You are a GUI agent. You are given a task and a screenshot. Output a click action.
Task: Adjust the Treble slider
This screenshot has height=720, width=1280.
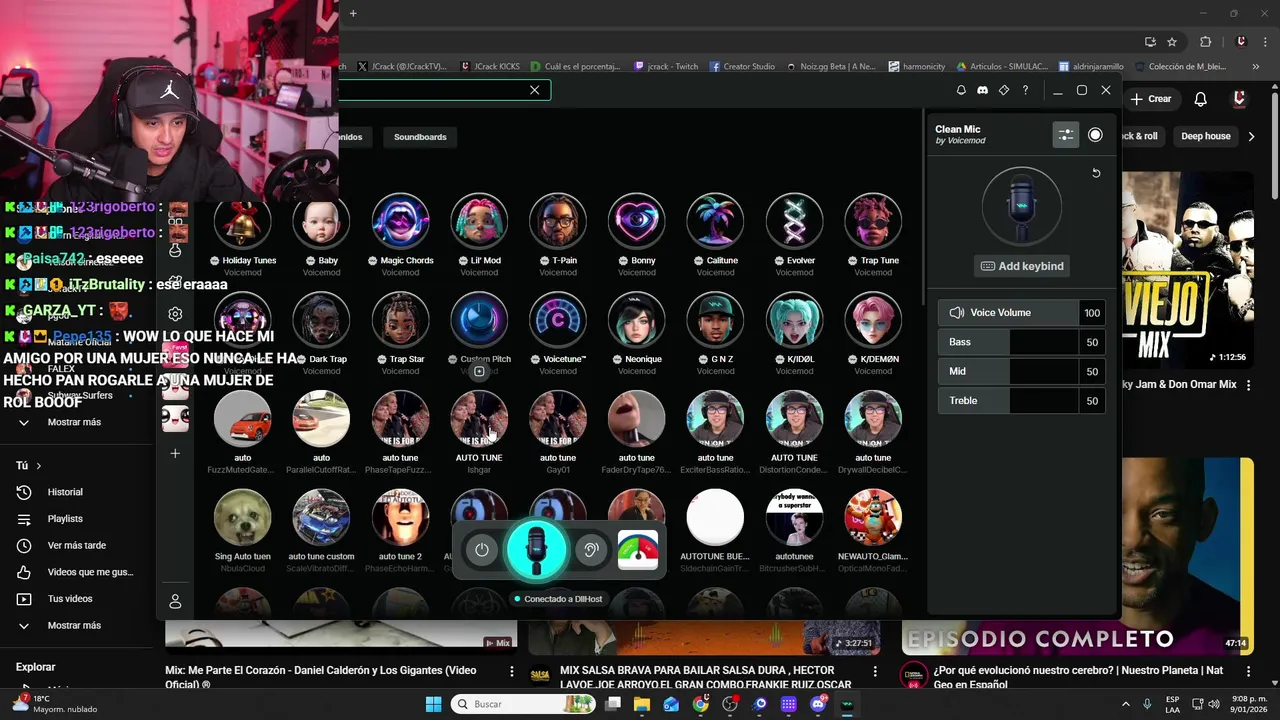pos(1021,401)
